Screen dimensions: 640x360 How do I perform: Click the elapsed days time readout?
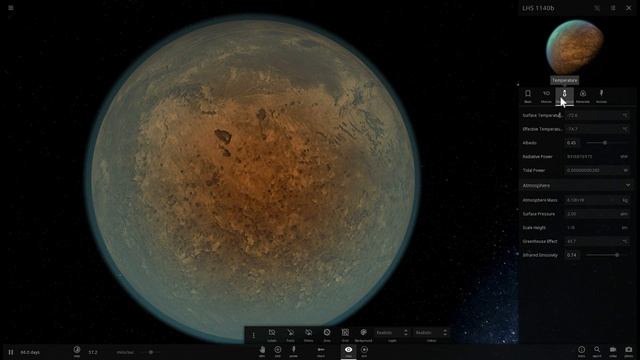(x=30, y=352)
